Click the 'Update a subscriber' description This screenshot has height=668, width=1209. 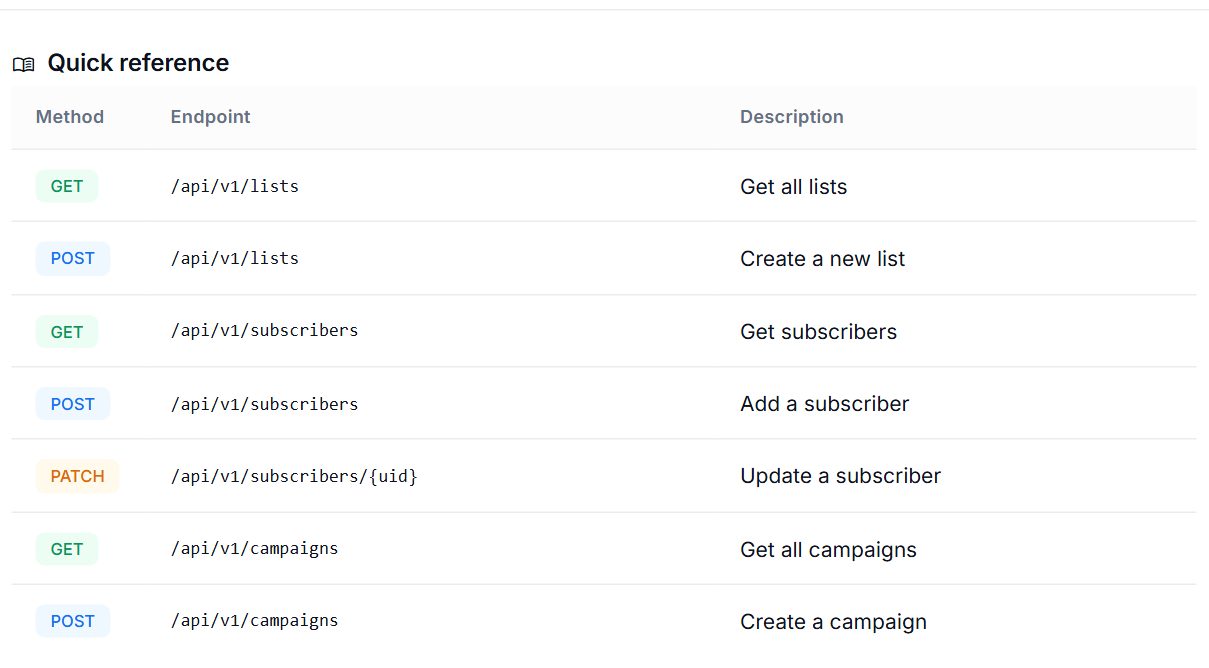841,476
